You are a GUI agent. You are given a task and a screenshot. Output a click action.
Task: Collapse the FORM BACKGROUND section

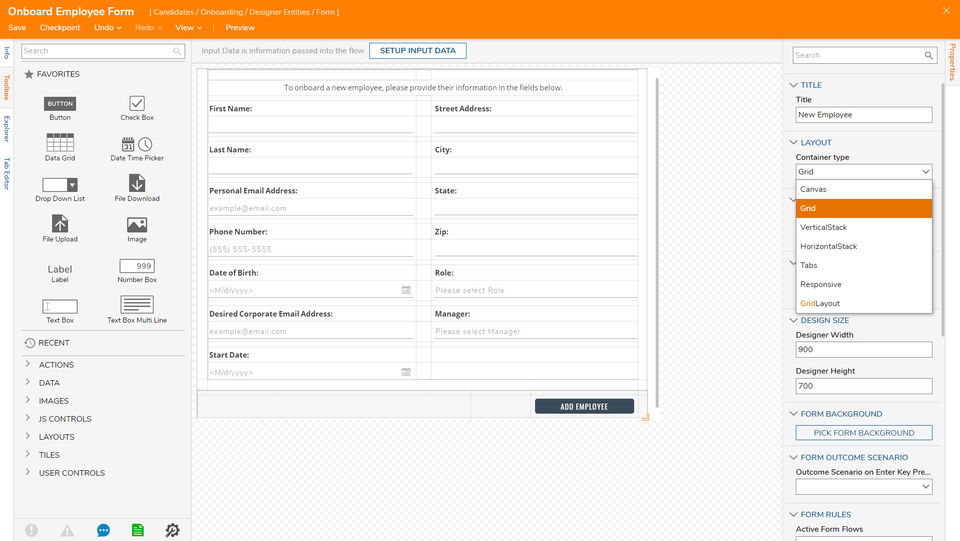point(793,414)
